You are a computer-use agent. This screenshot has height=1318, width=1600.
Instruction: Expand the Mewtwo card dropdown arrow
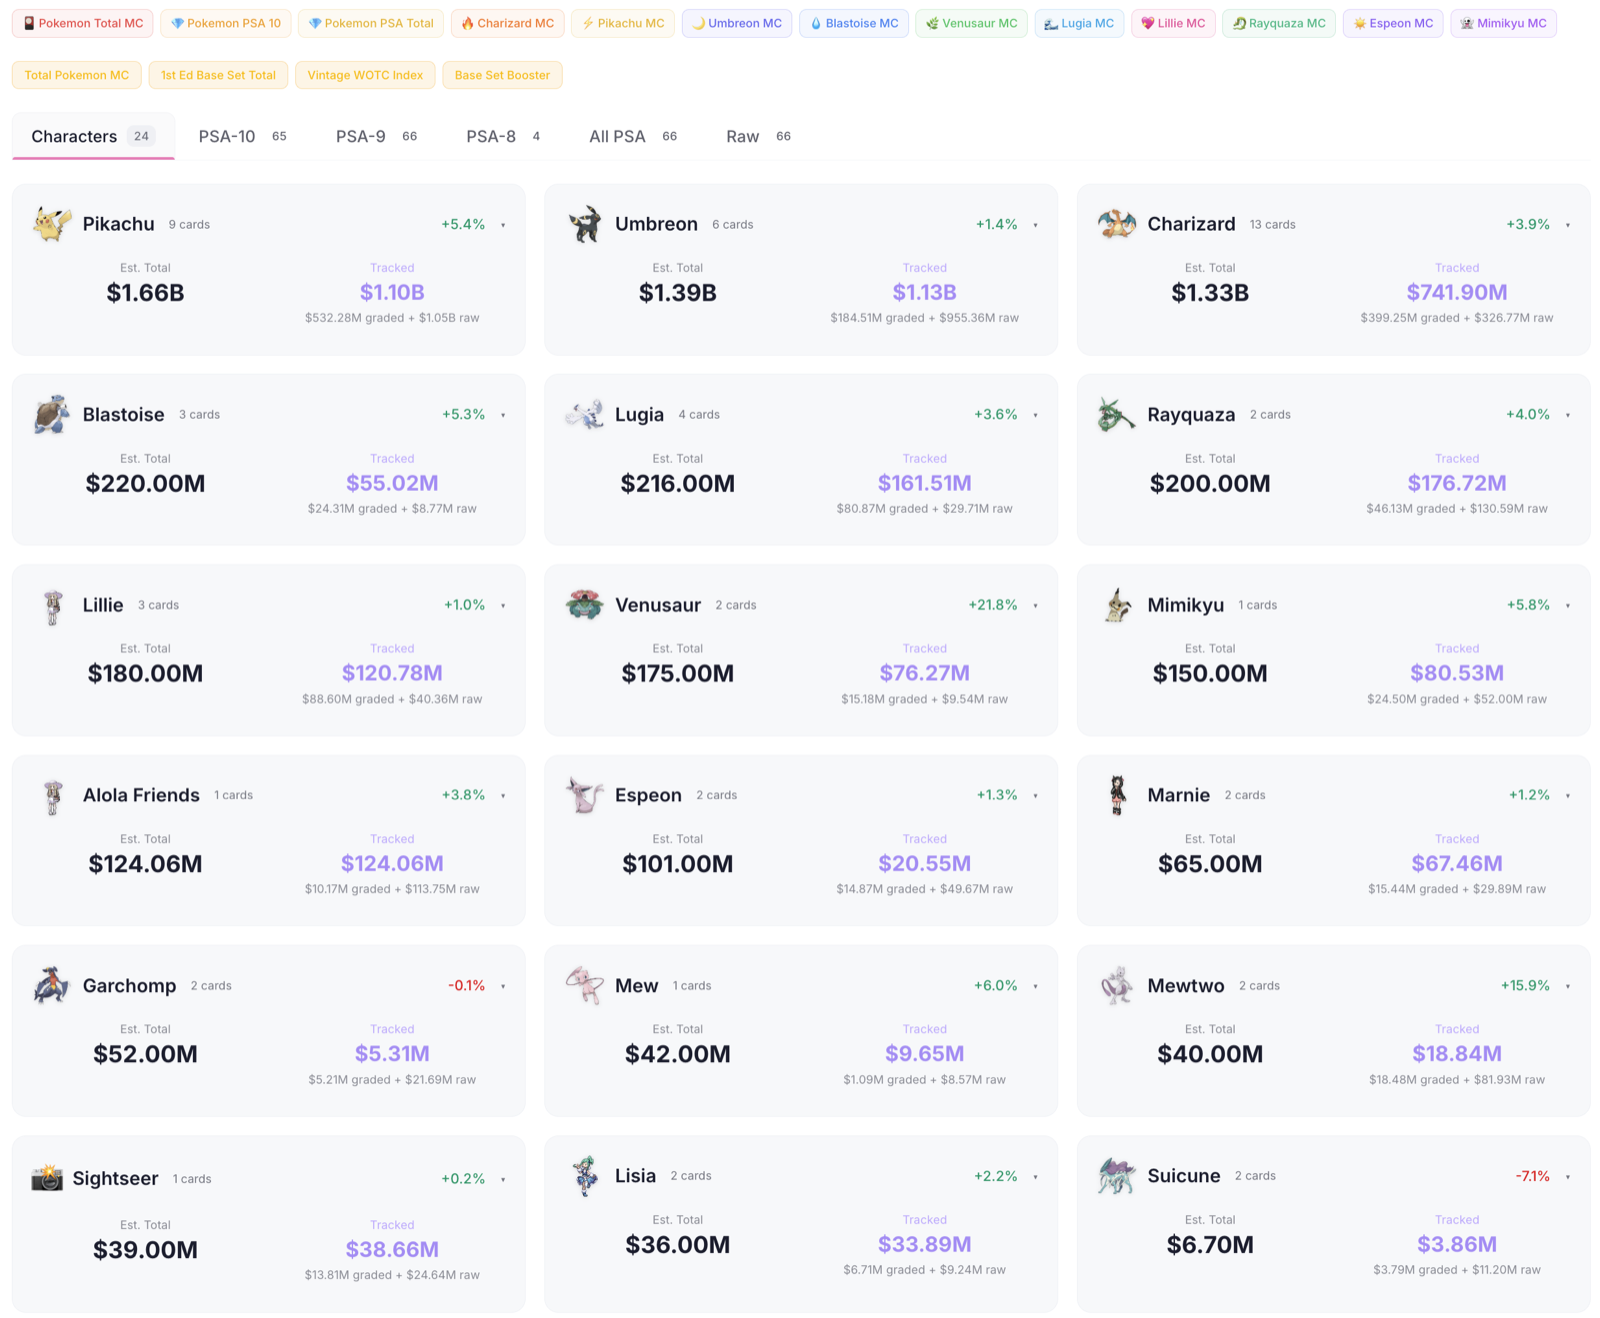point(1567,986)
